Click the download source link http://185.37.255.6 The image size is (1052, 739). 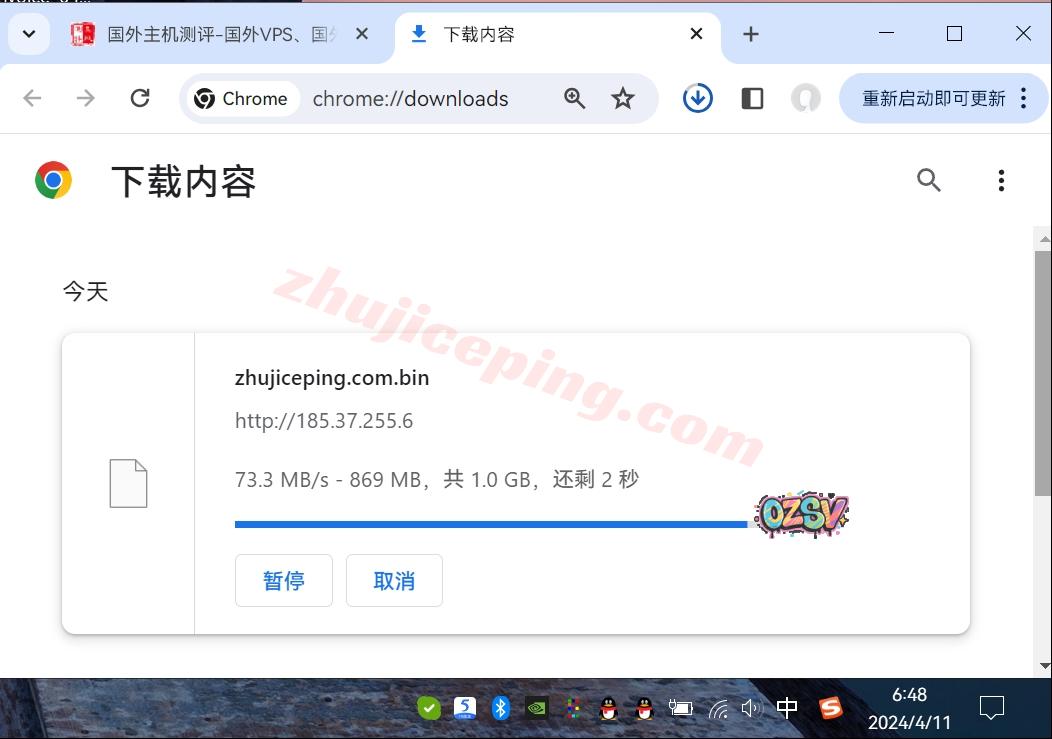324,421
